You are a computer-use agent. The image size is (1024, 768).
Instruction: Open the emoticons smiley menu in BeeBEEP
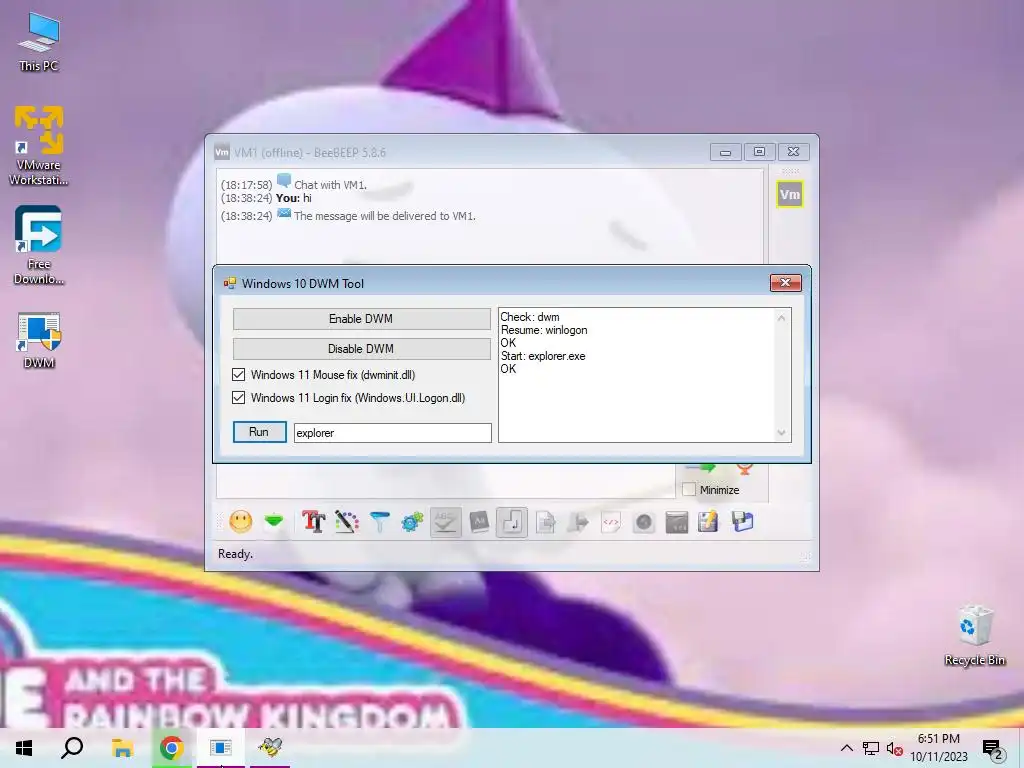point(240,522)
